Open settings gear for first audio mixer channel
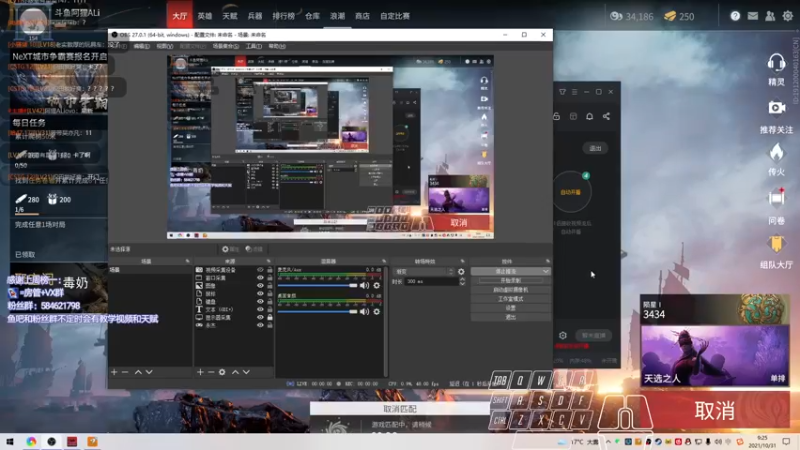800x450 pixels. click(377, 286)
